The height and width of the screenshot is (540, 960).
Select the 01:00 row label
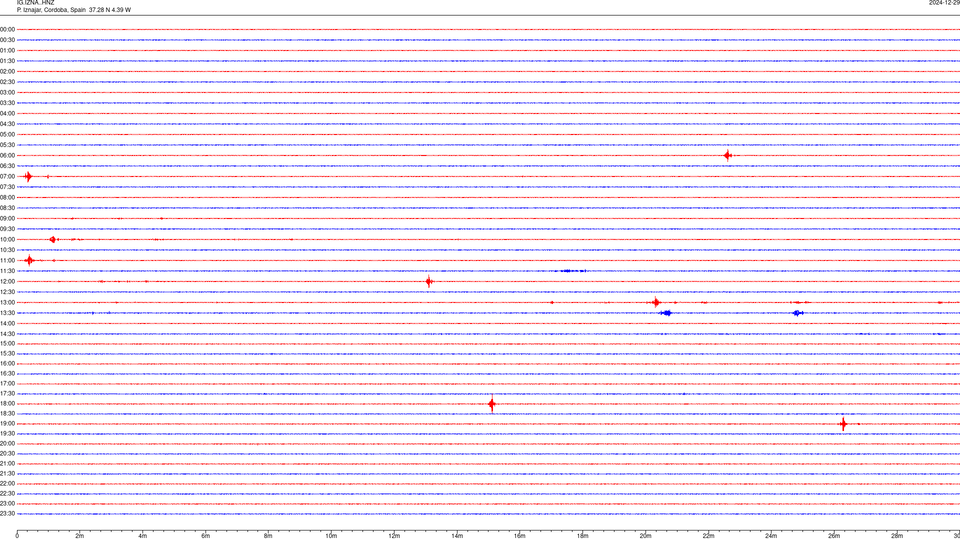pyautogui.click(x=7, y=50)
